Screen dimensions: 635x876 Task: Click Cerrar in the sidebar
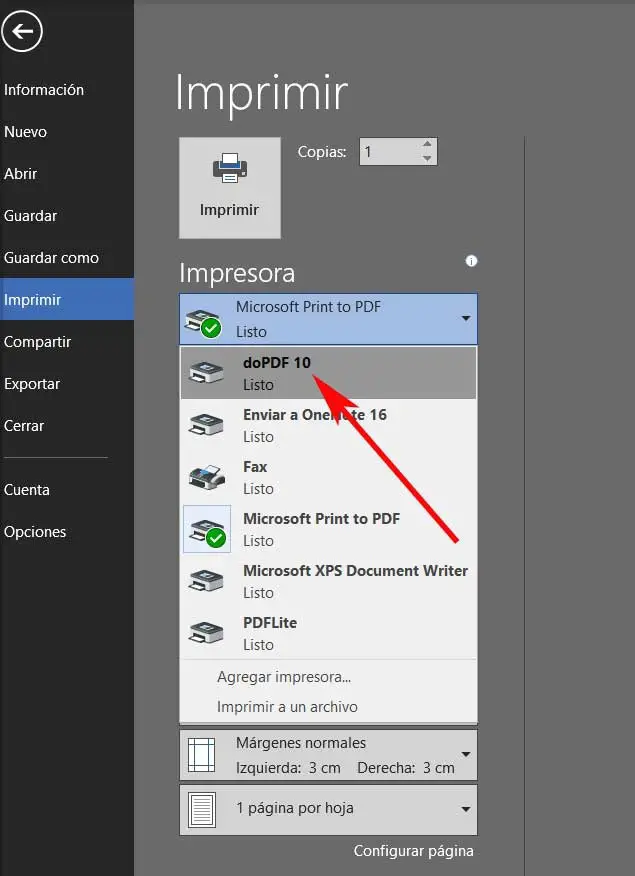tap(67, 426)
